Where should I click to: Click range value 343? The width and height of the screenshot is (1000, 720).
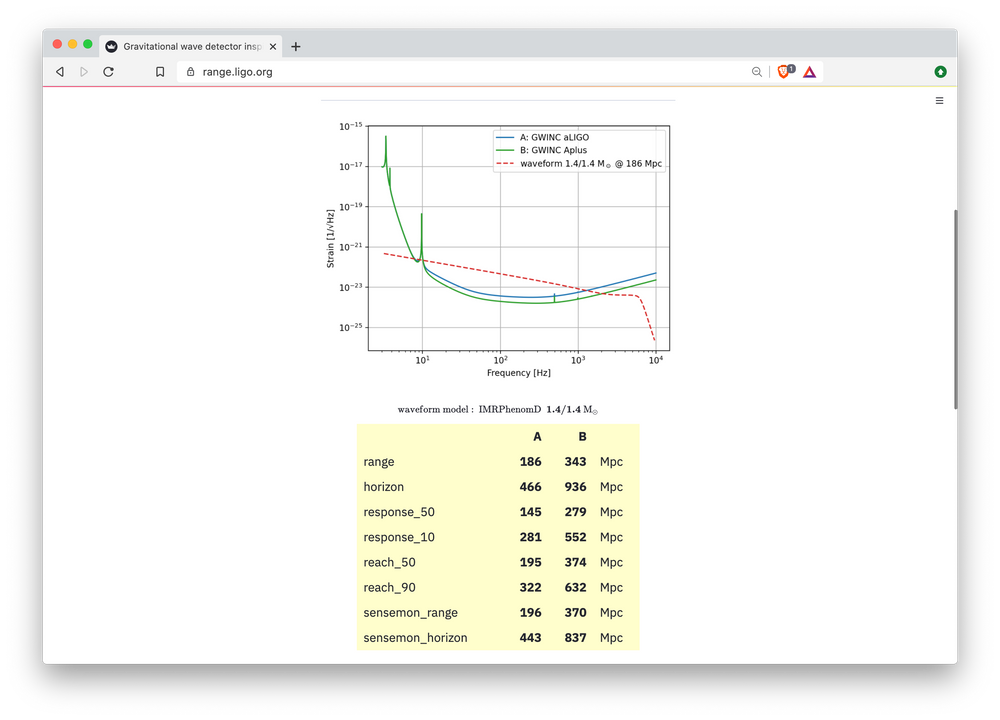[575, 462]
